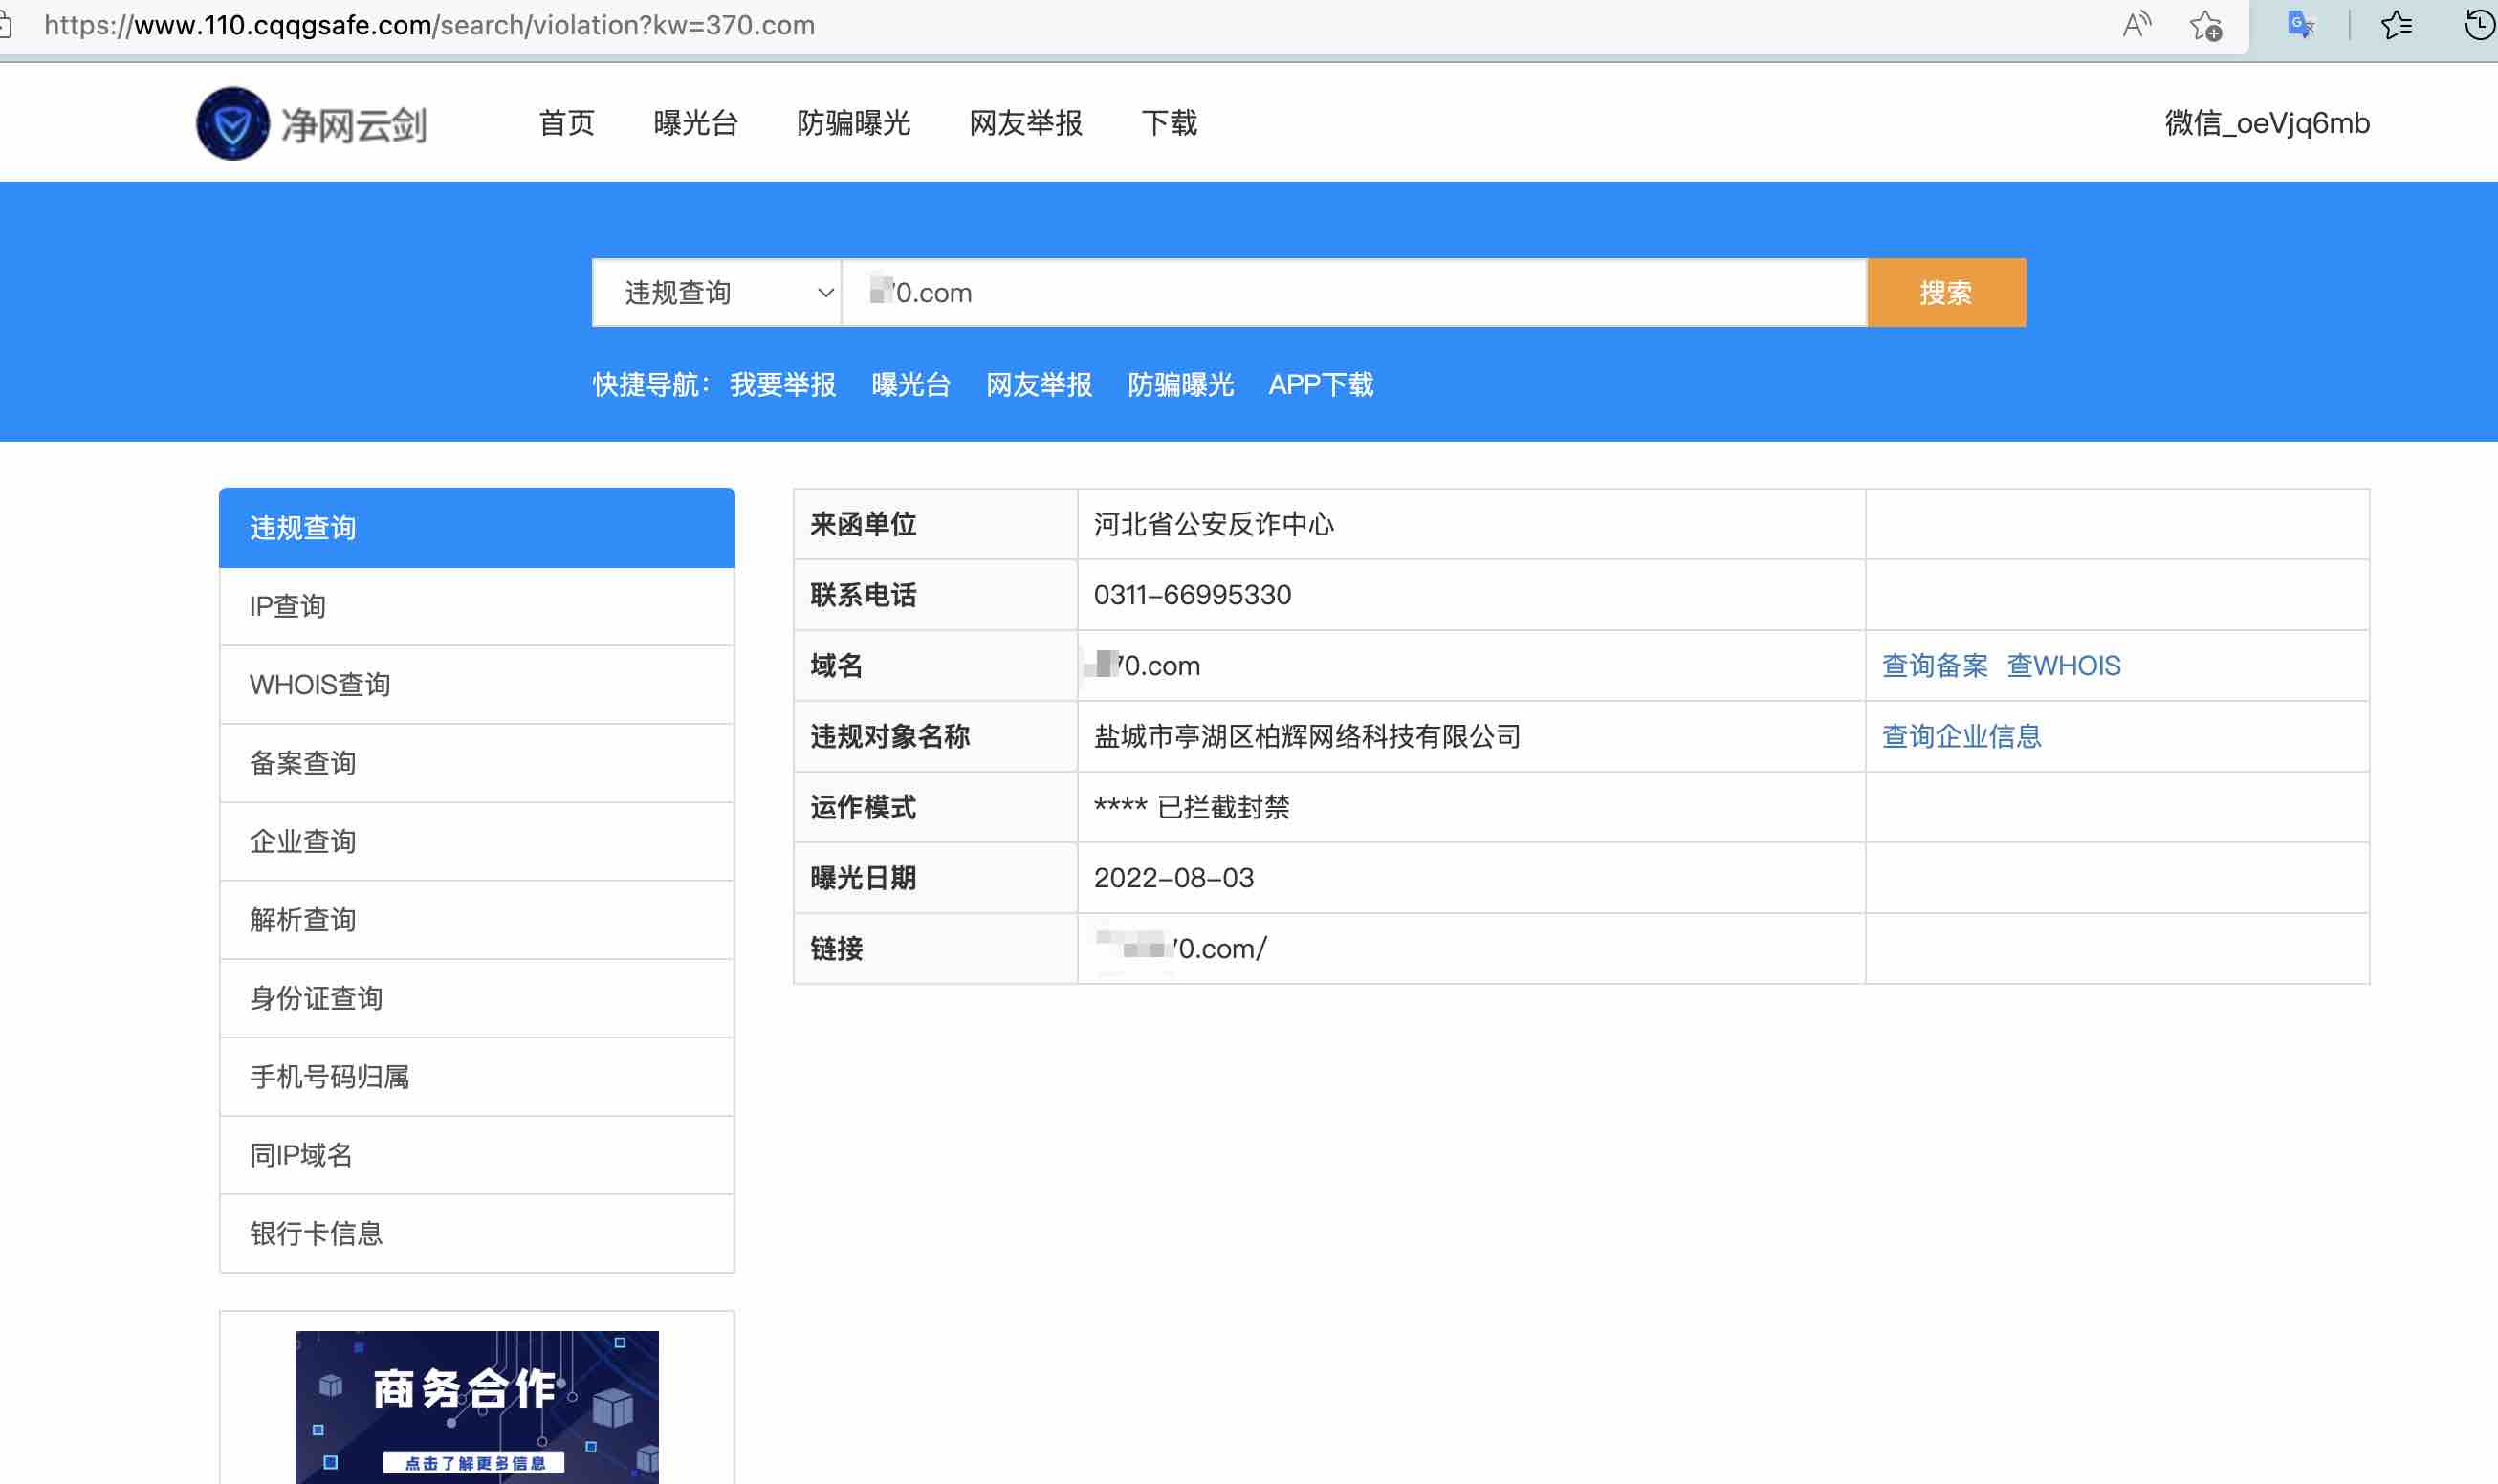Select 我要举报 in quick navigation
This screenshot has height=1484, width=2498.
click(x=782, y=385)
